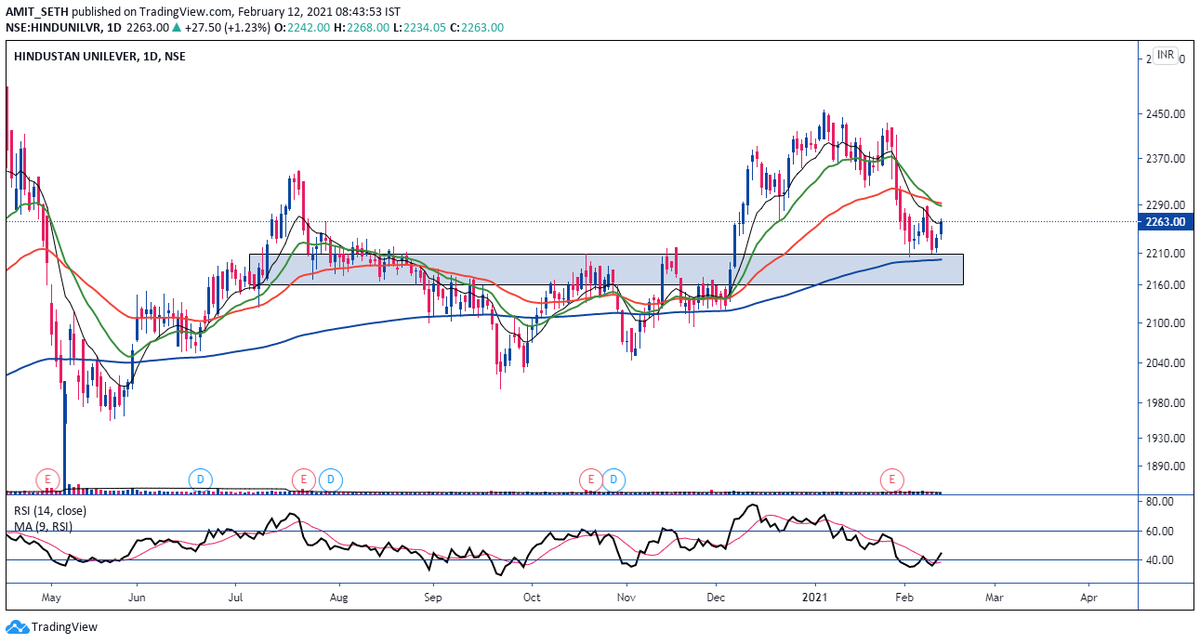Image resolution: width=1200 pixels, height=644 pixels.
Task: Click the current price label 2263.00
Action: pyautogui.click(x=1165, y=222)
